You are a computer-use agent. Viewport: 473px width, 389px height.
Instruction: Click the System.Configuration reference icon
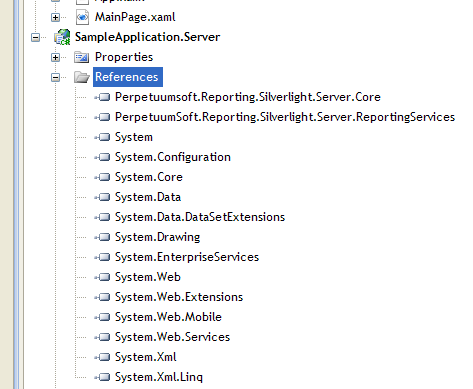click(x=102, y=157)
